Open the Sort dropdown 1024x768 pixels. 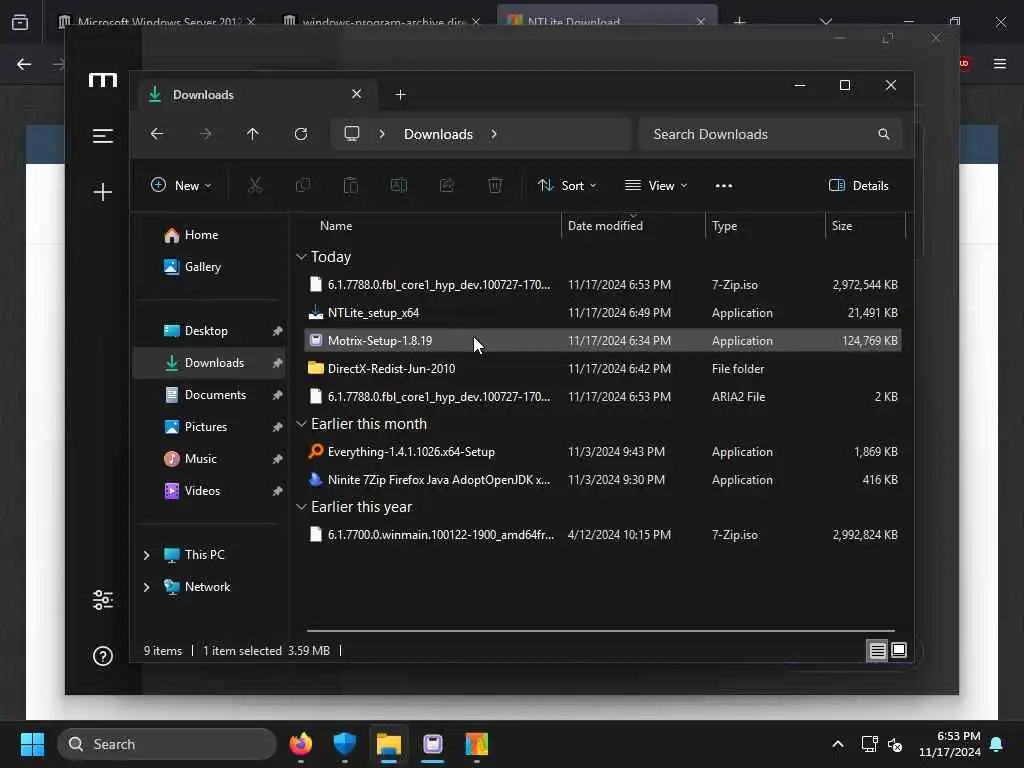[x=566, y=185]
